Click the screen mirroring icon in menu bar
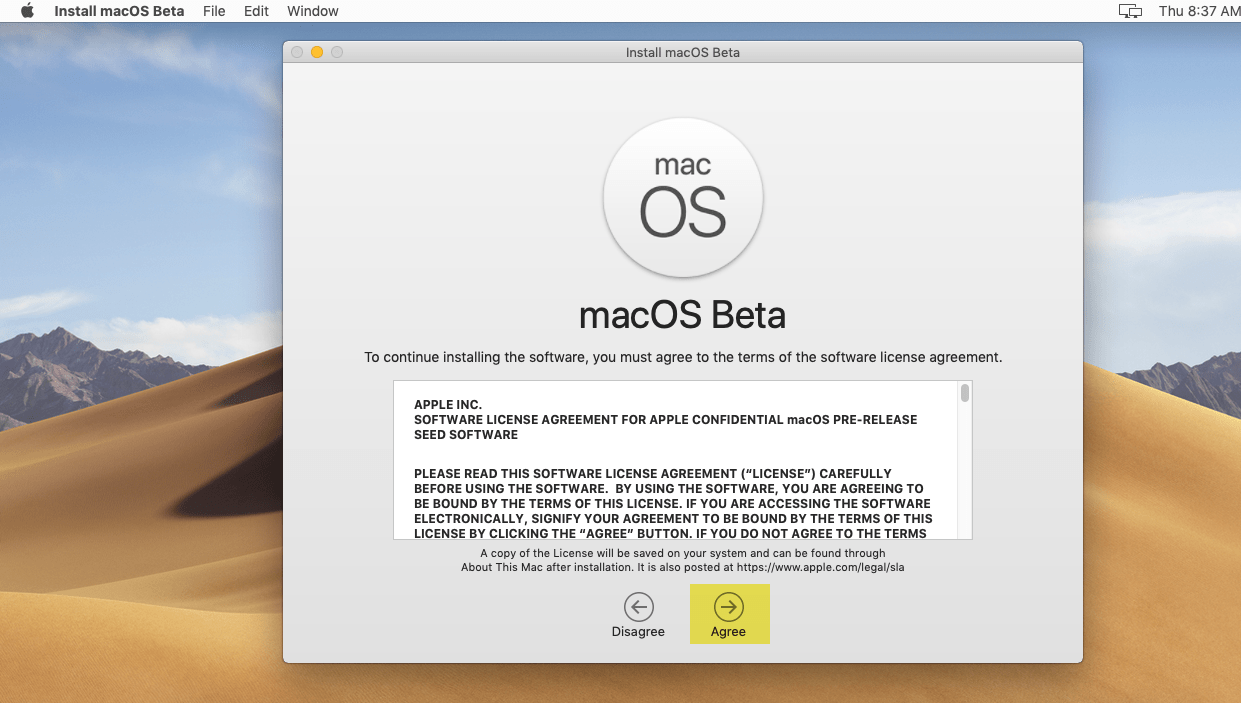 [1130, 11]
